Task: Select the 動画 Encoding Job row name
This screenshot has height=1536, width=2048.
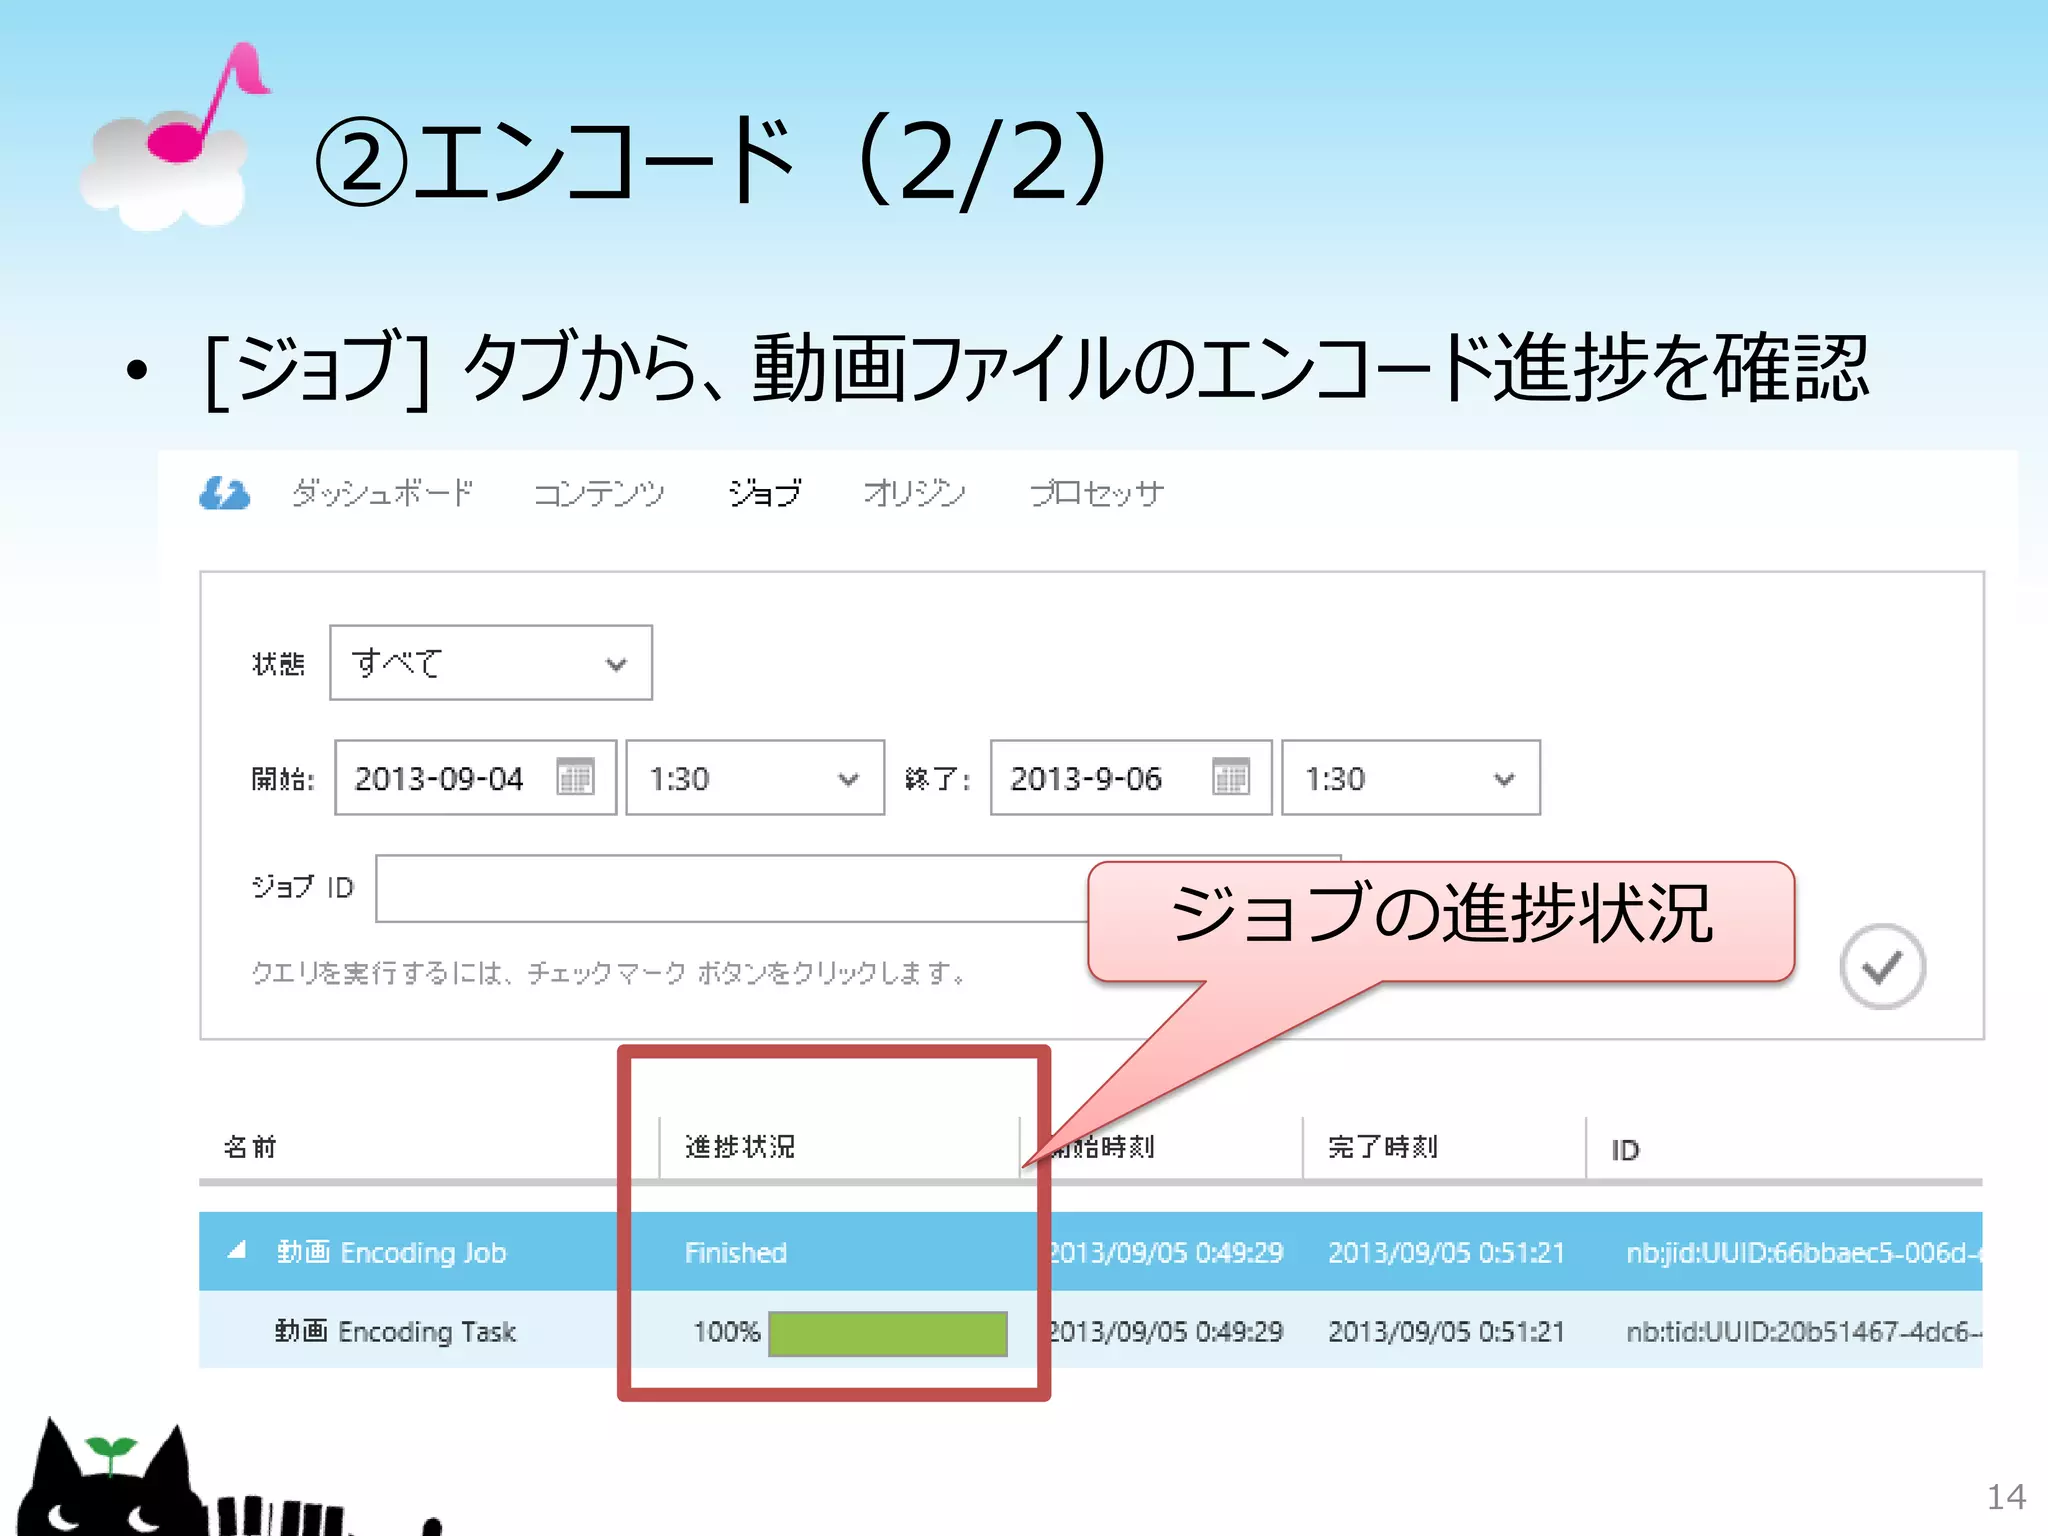Action: [391, 1252]
